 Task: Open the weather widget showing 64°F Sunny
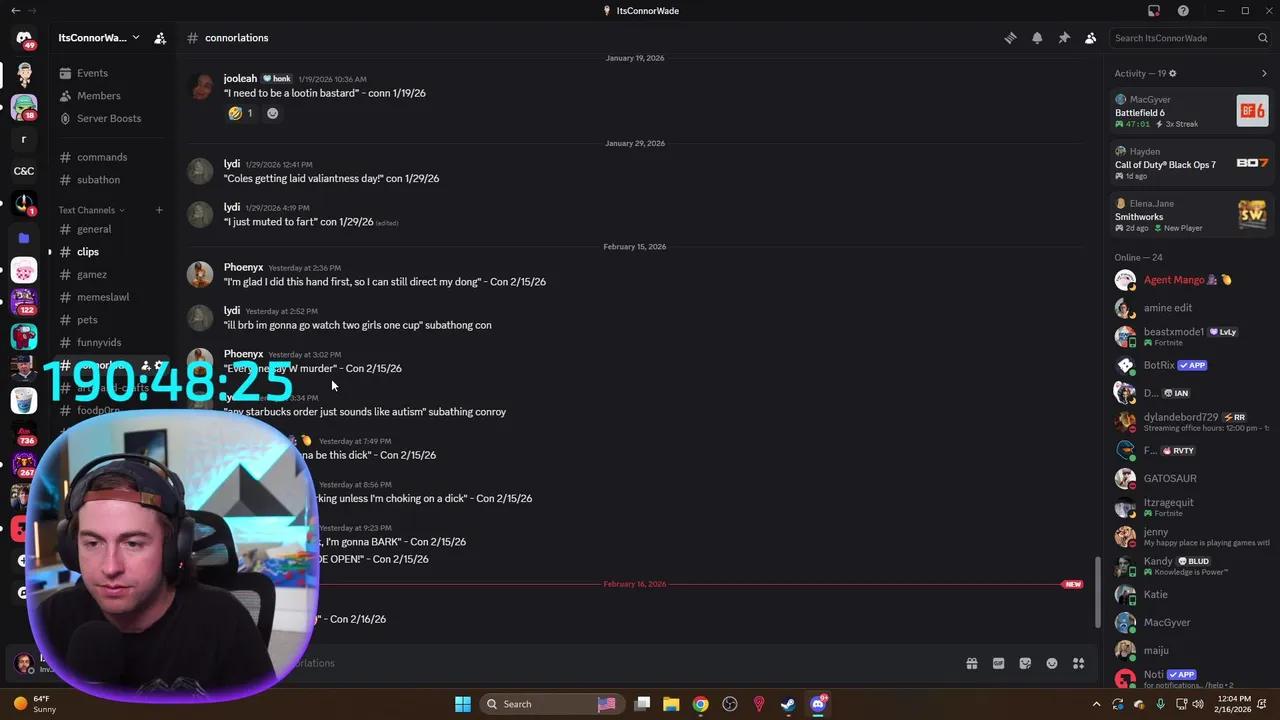click(35, 704)
